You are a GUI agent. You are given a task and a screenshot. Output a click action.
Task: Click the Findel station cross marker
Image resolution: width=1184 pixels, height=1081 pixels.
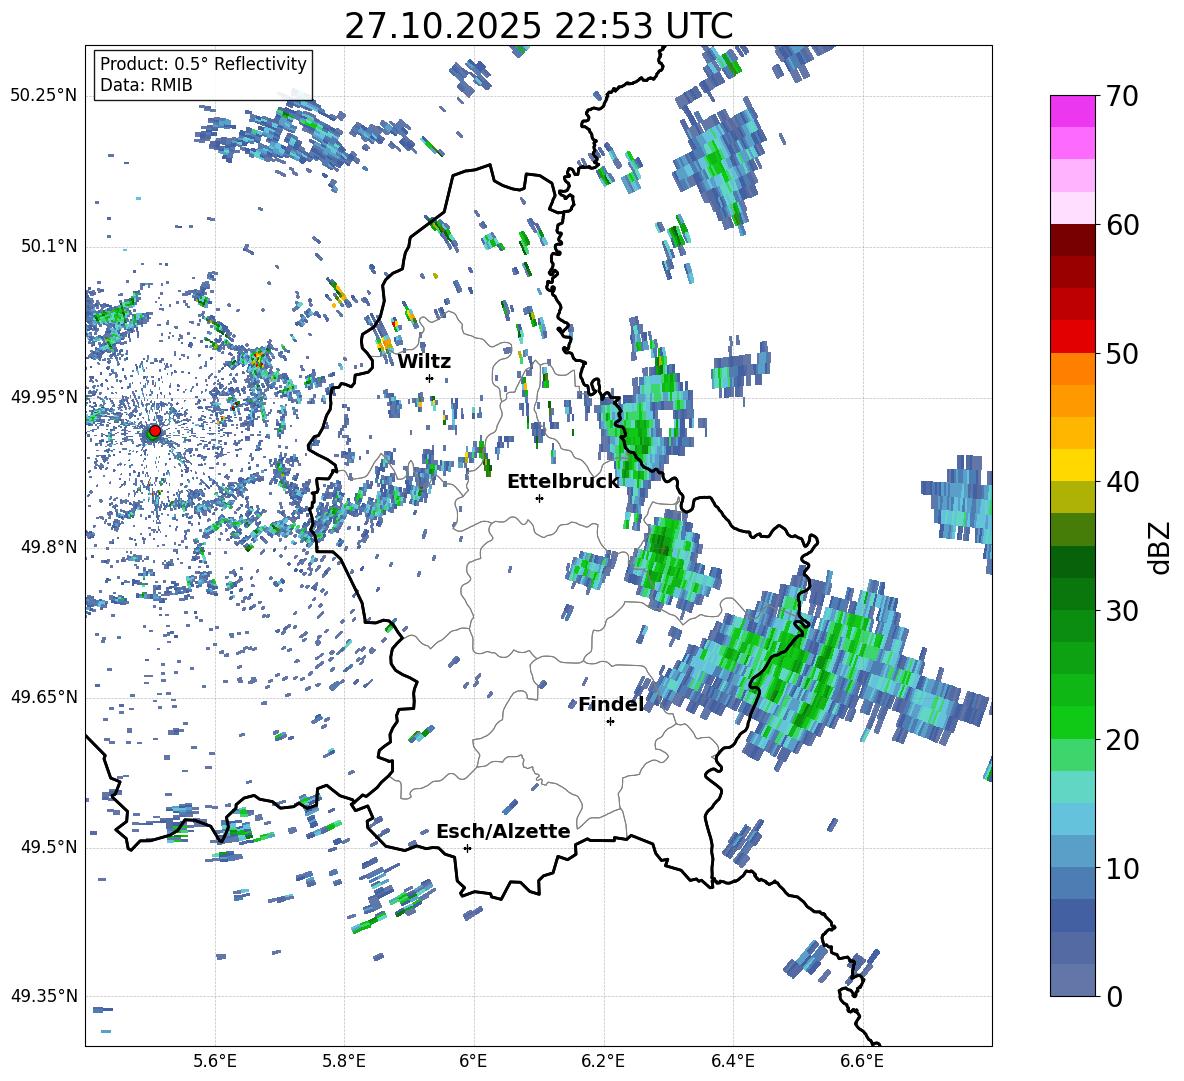coord(610,722)
